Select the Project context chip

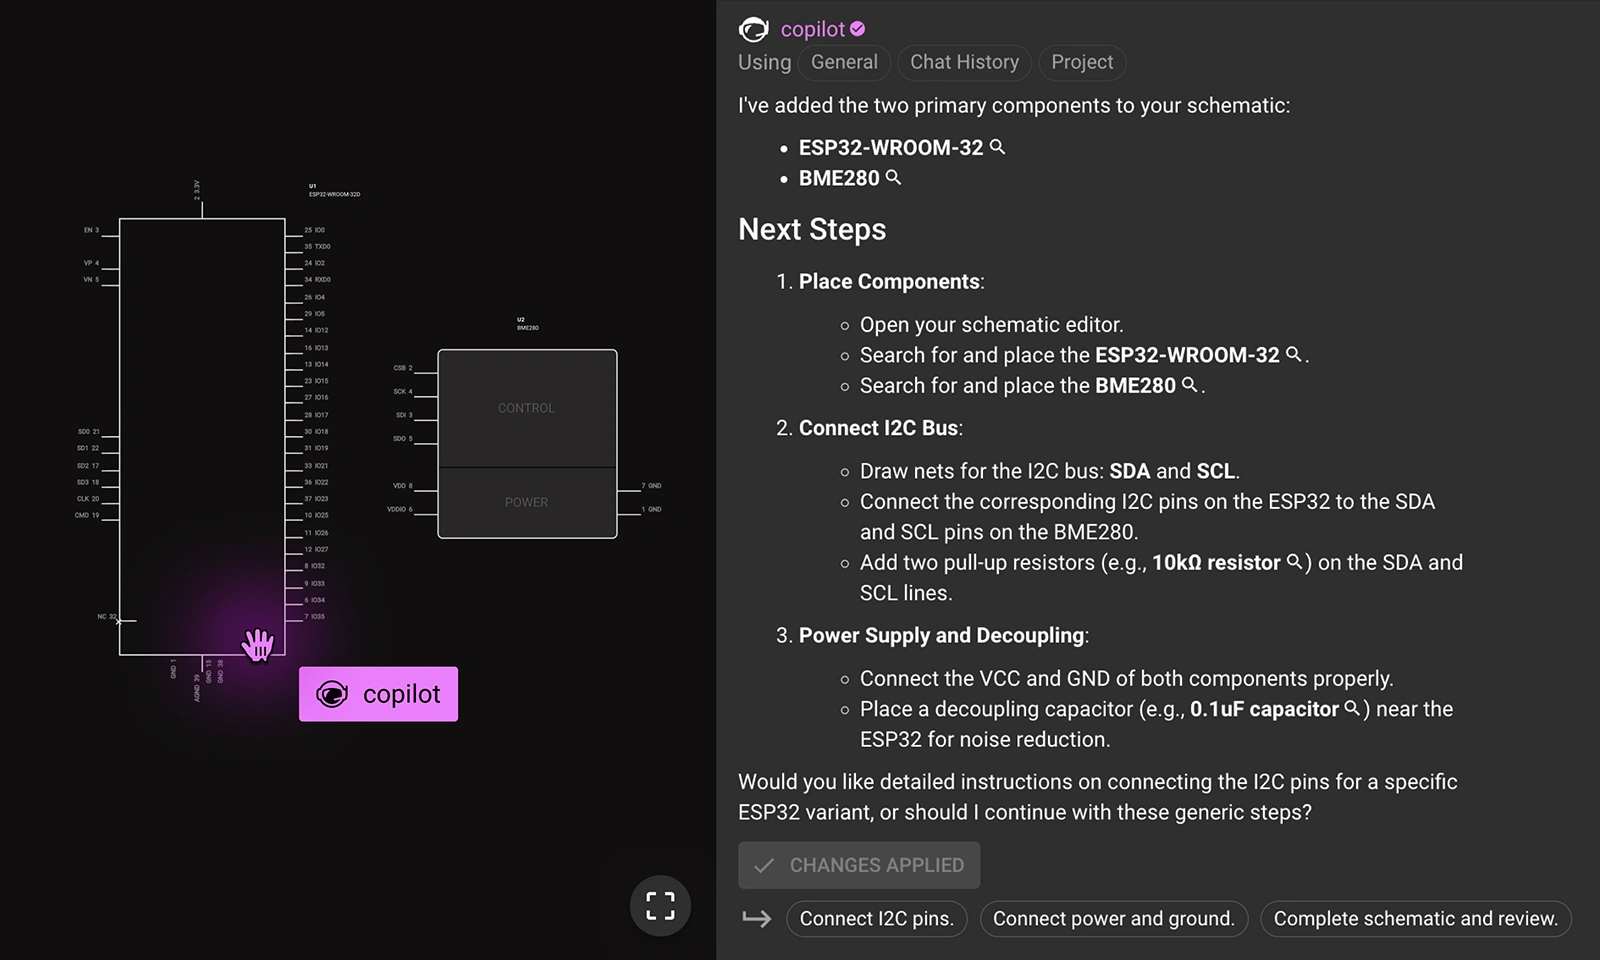point(1082,62)
